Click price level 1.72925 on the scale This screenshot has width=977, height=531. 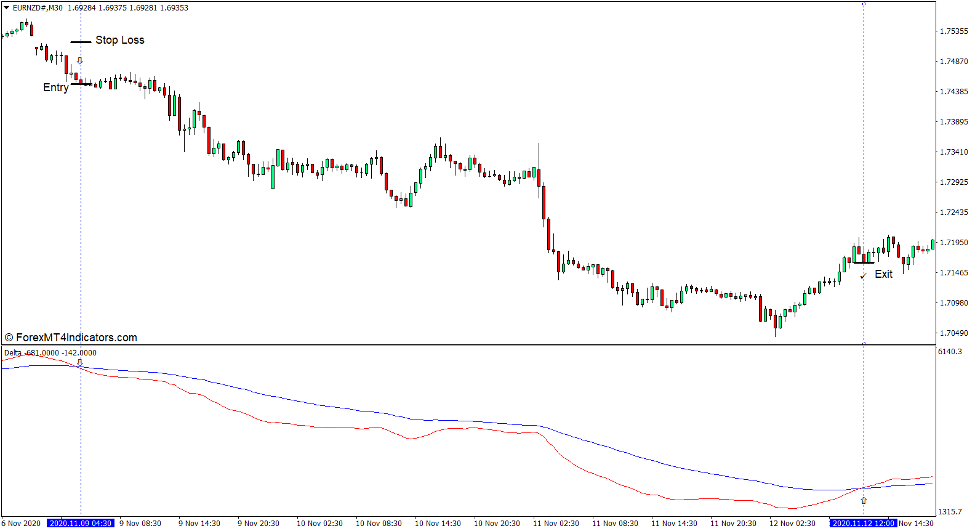(x=954, y=182)
